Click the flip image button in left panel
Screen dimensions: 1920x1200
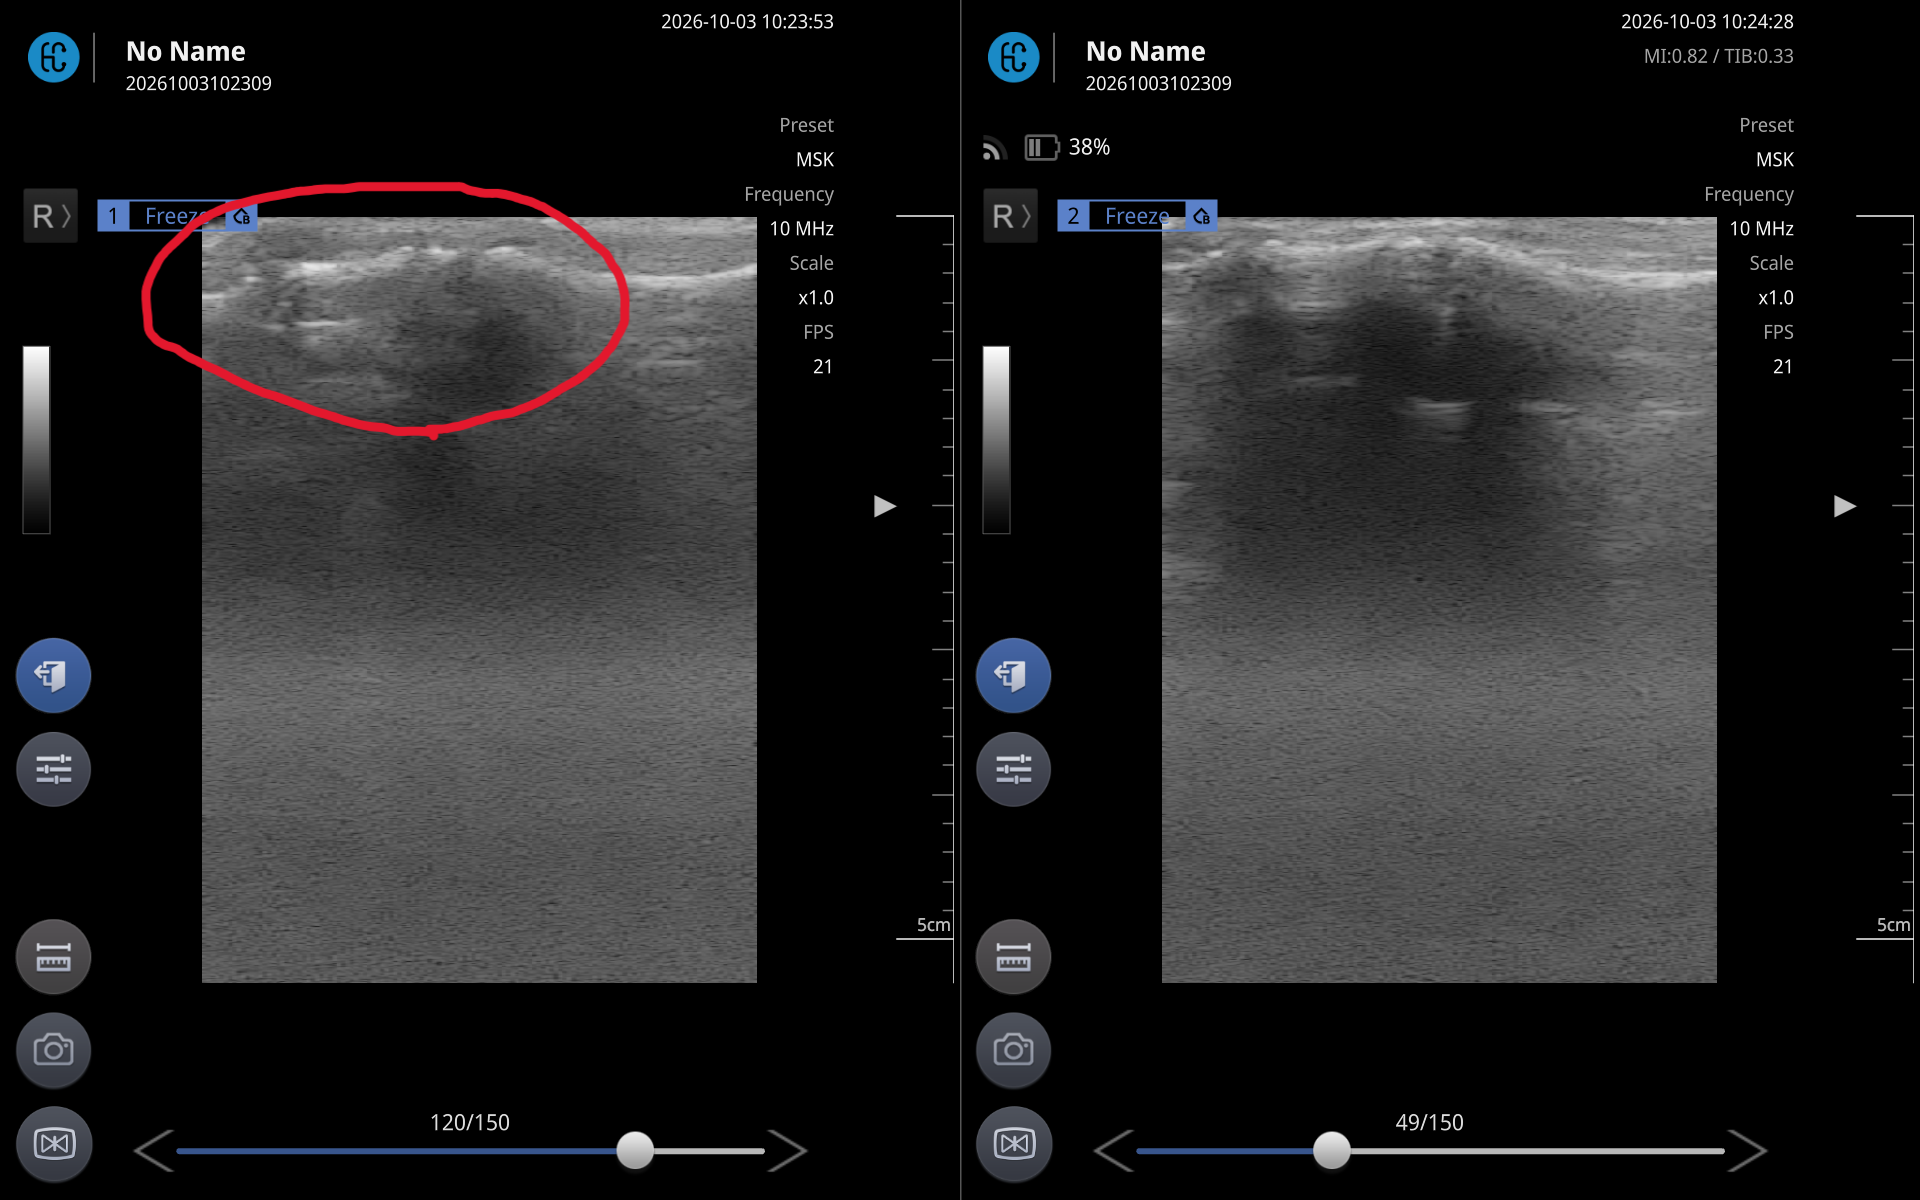point(53,1143)
